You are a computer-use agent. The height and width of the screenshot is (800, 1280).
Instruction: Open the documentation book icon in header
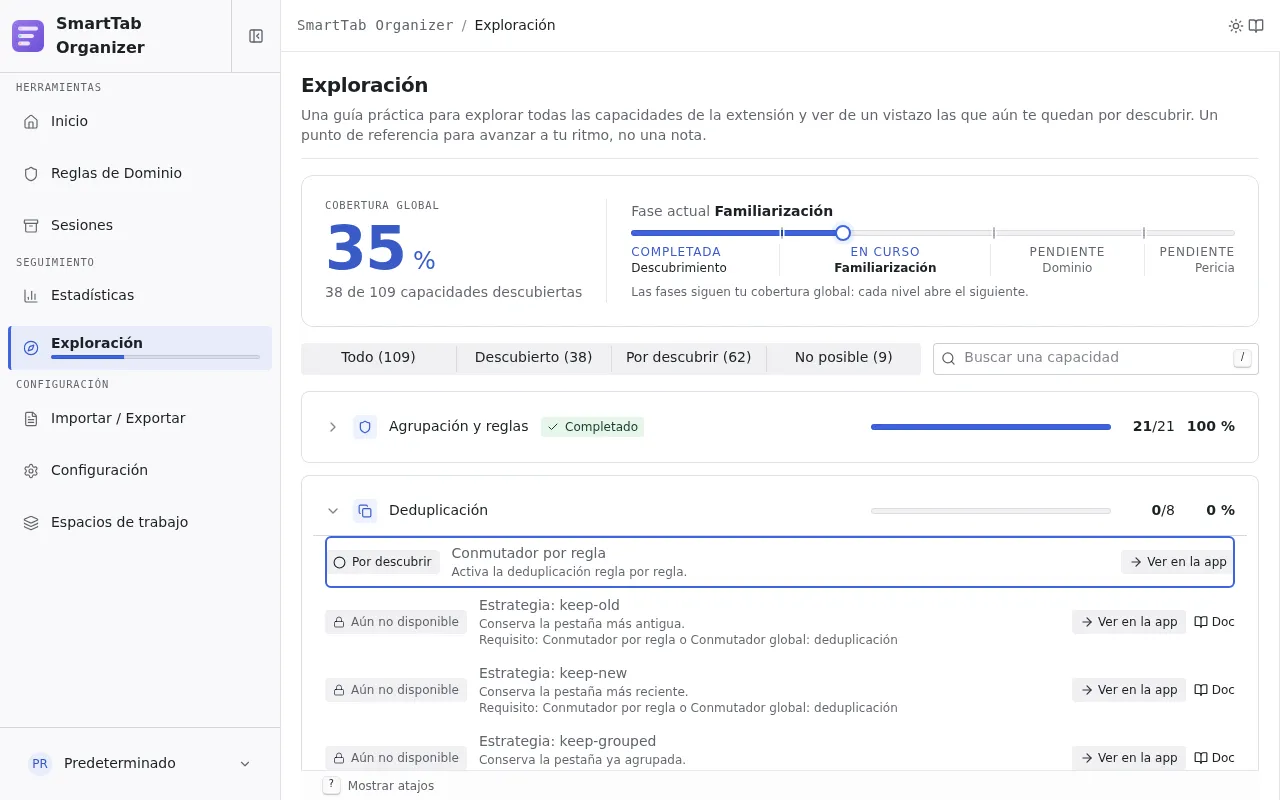[x=1256, y=26]
